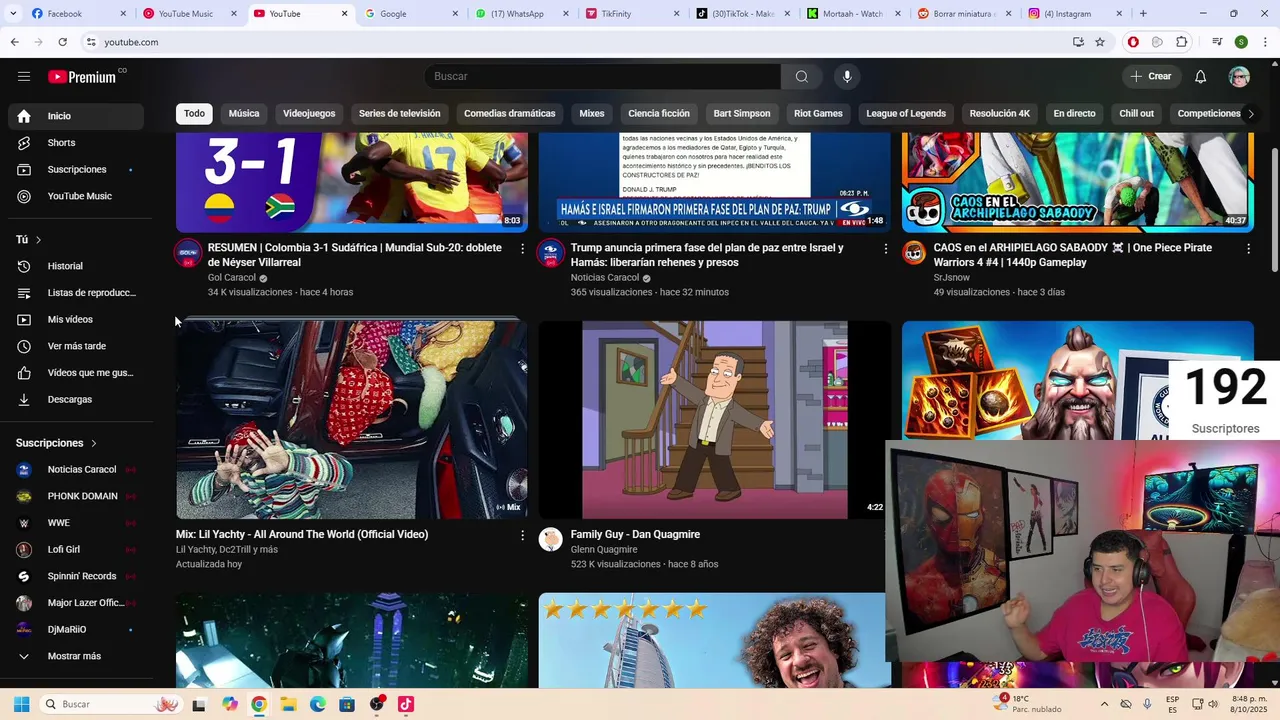Viewport: 1280px width, 720px height.
Task: Open Suscripciones in the sidebar
Action: pyautogui.click(x=76, y=170)
